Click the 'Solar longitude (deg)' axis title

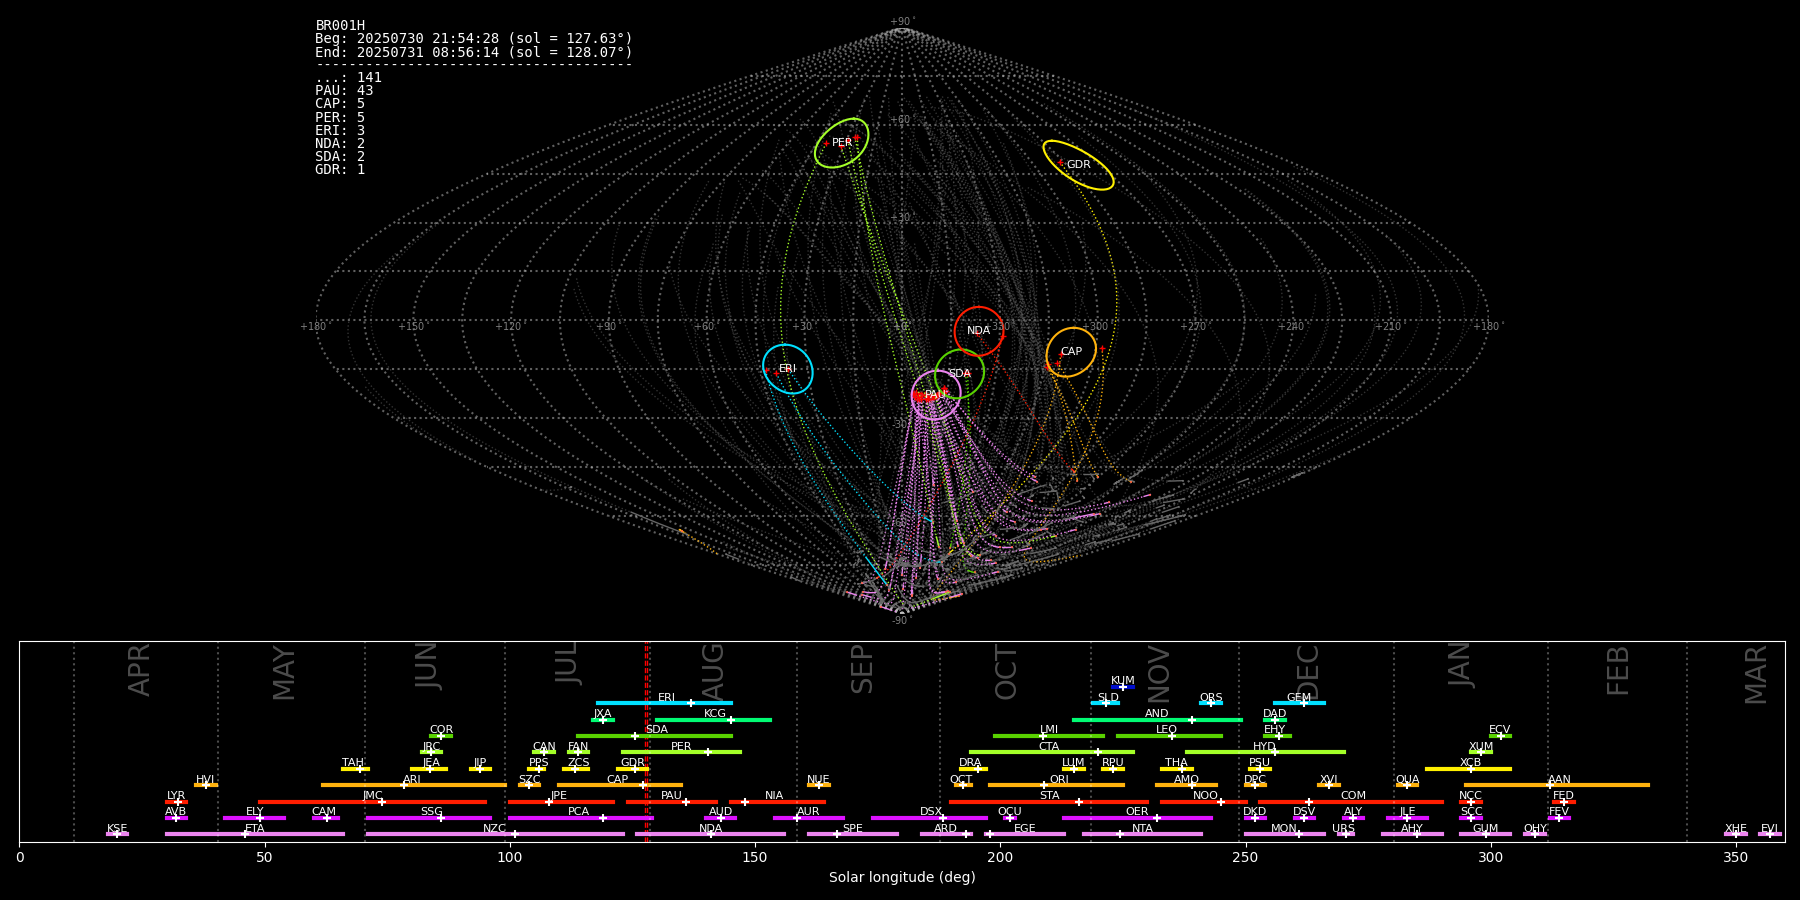(x=902, y=878)
